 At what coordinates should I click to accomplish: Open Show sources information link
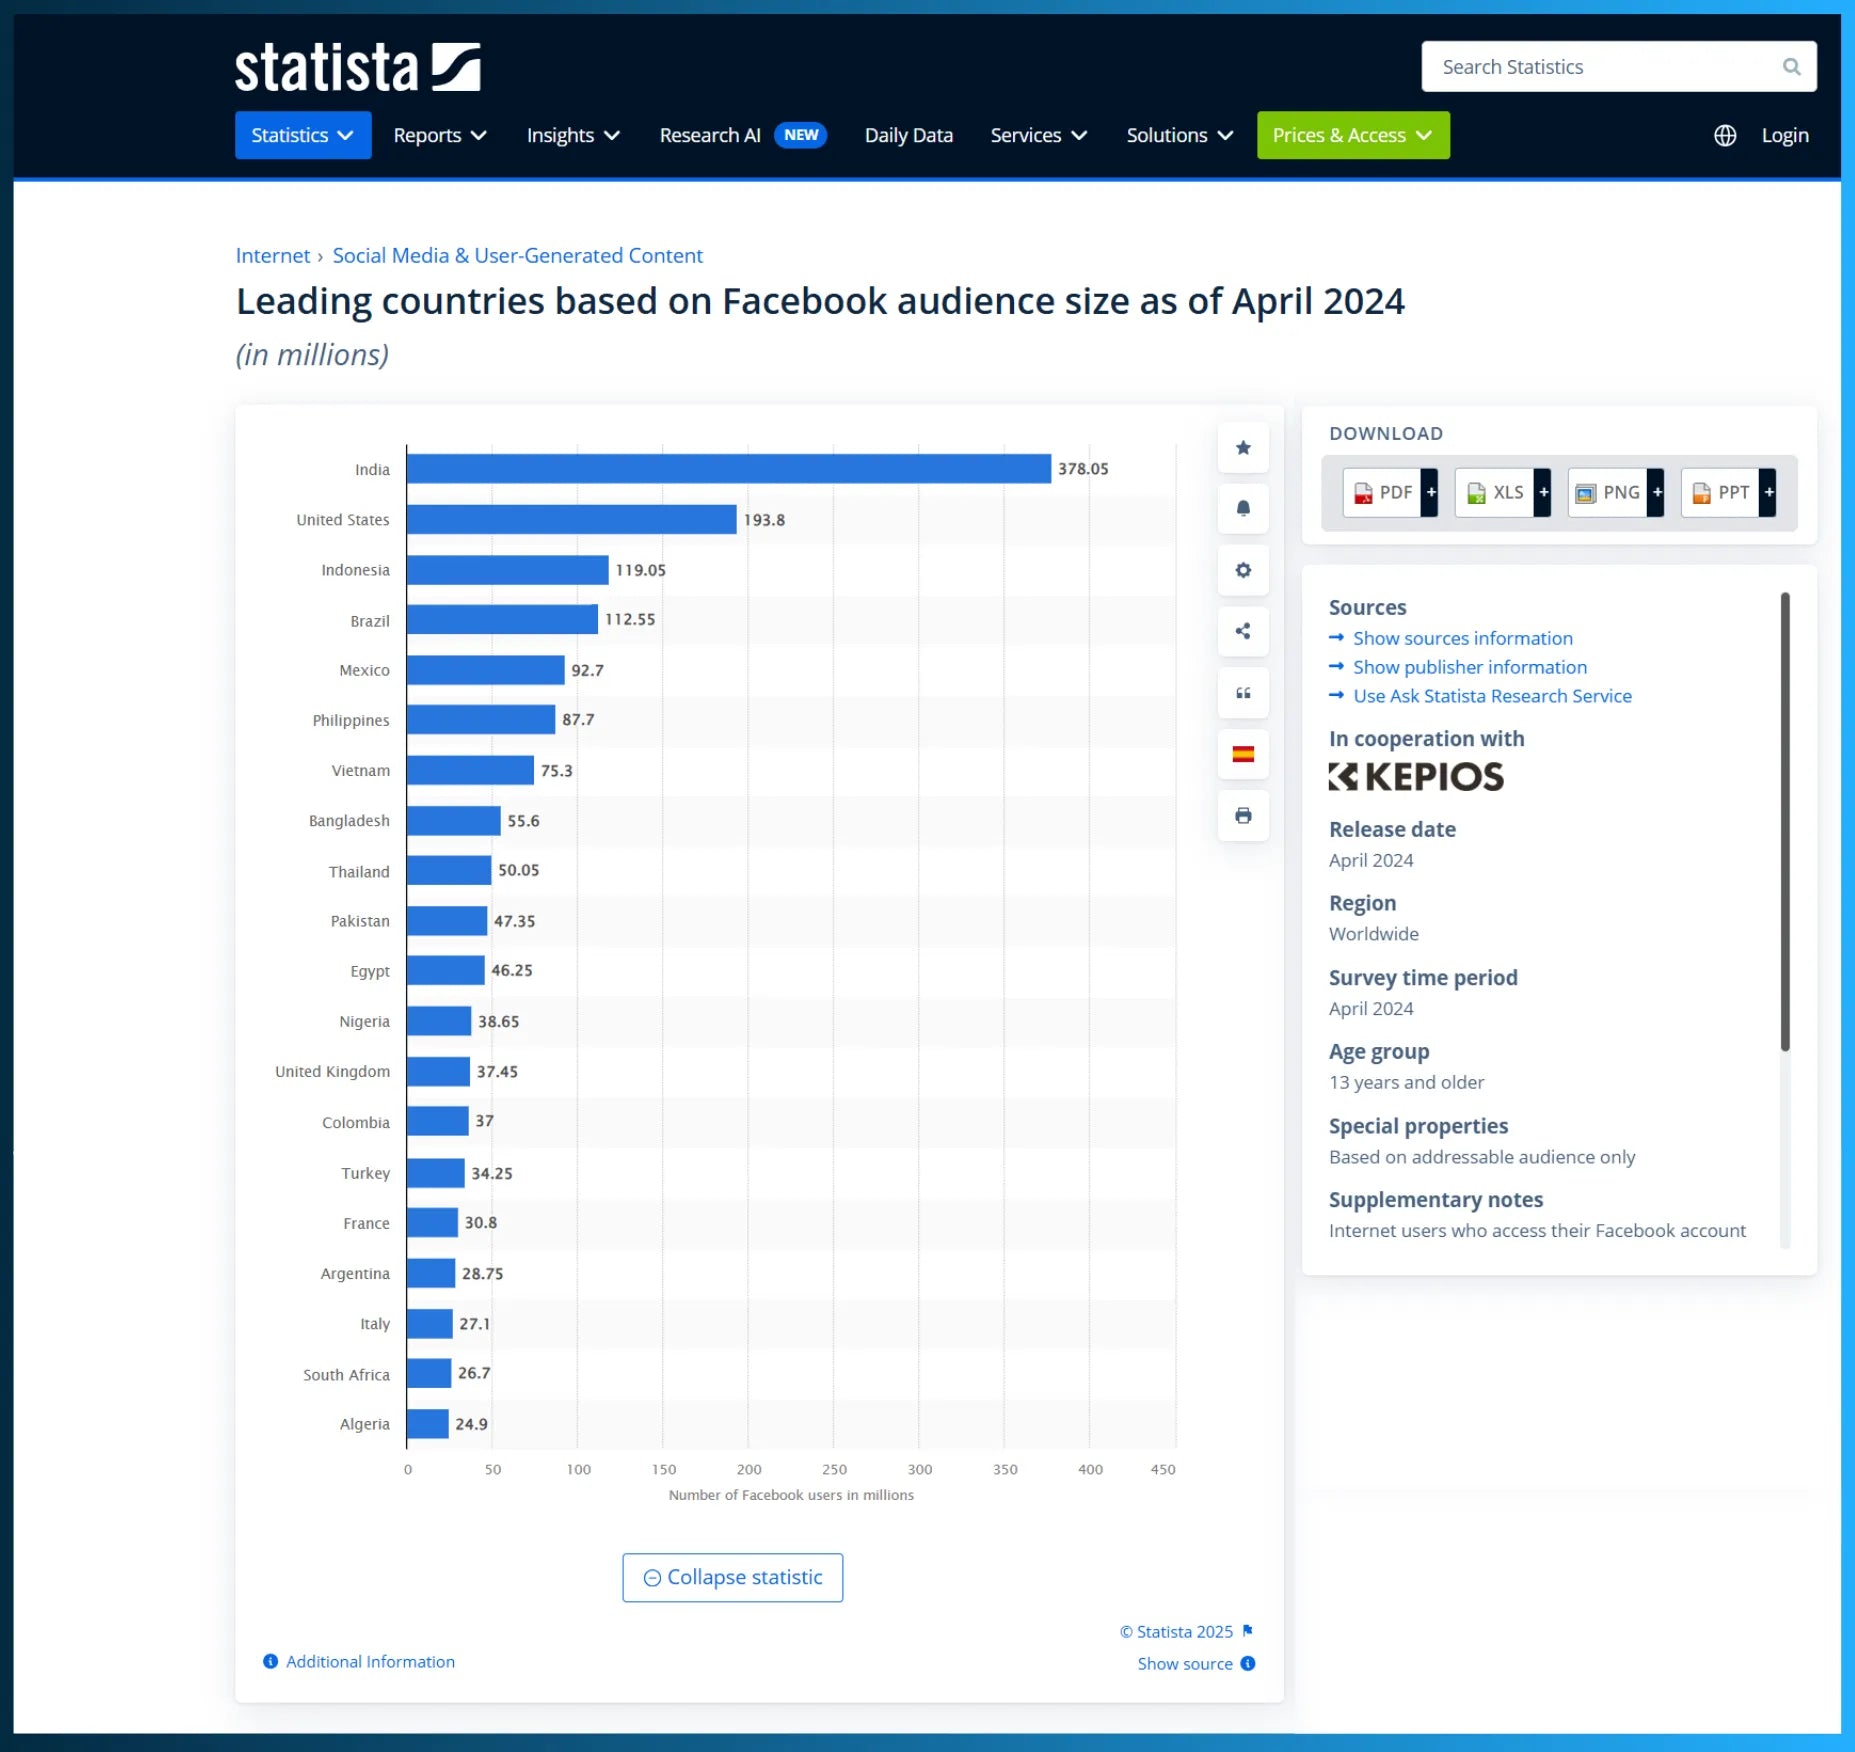1462,638
